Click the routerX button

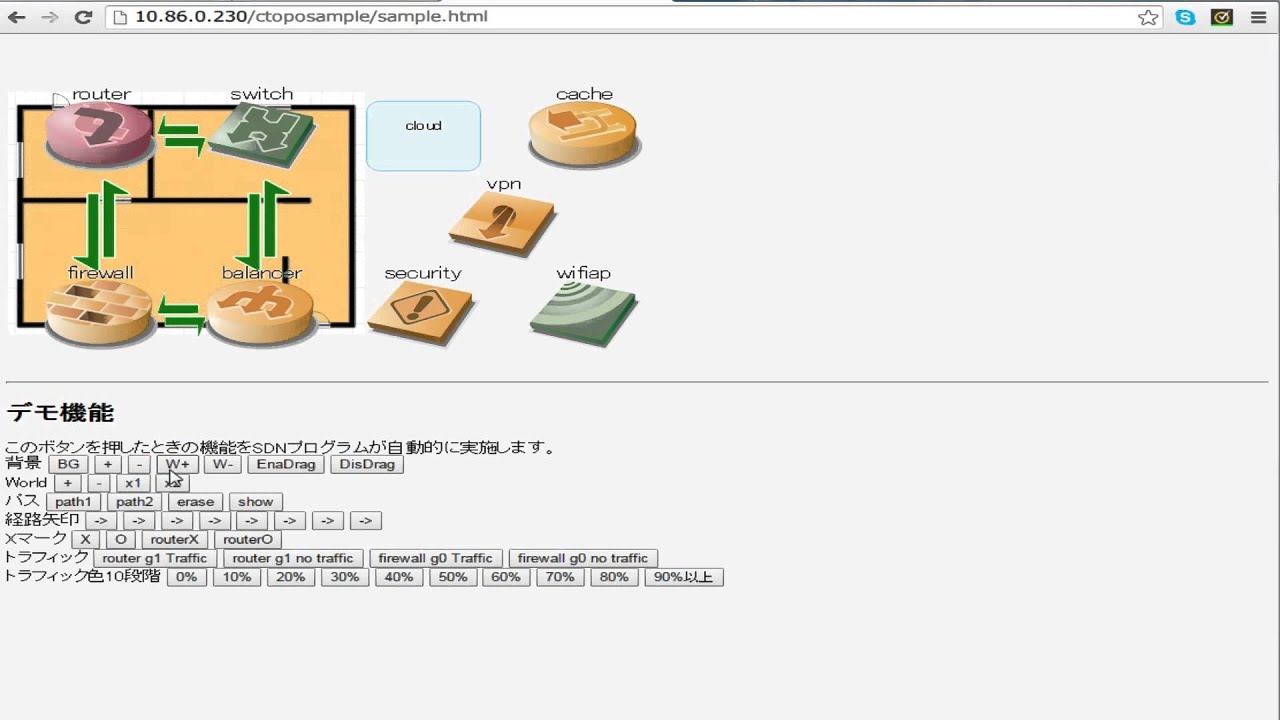[174, 540]
